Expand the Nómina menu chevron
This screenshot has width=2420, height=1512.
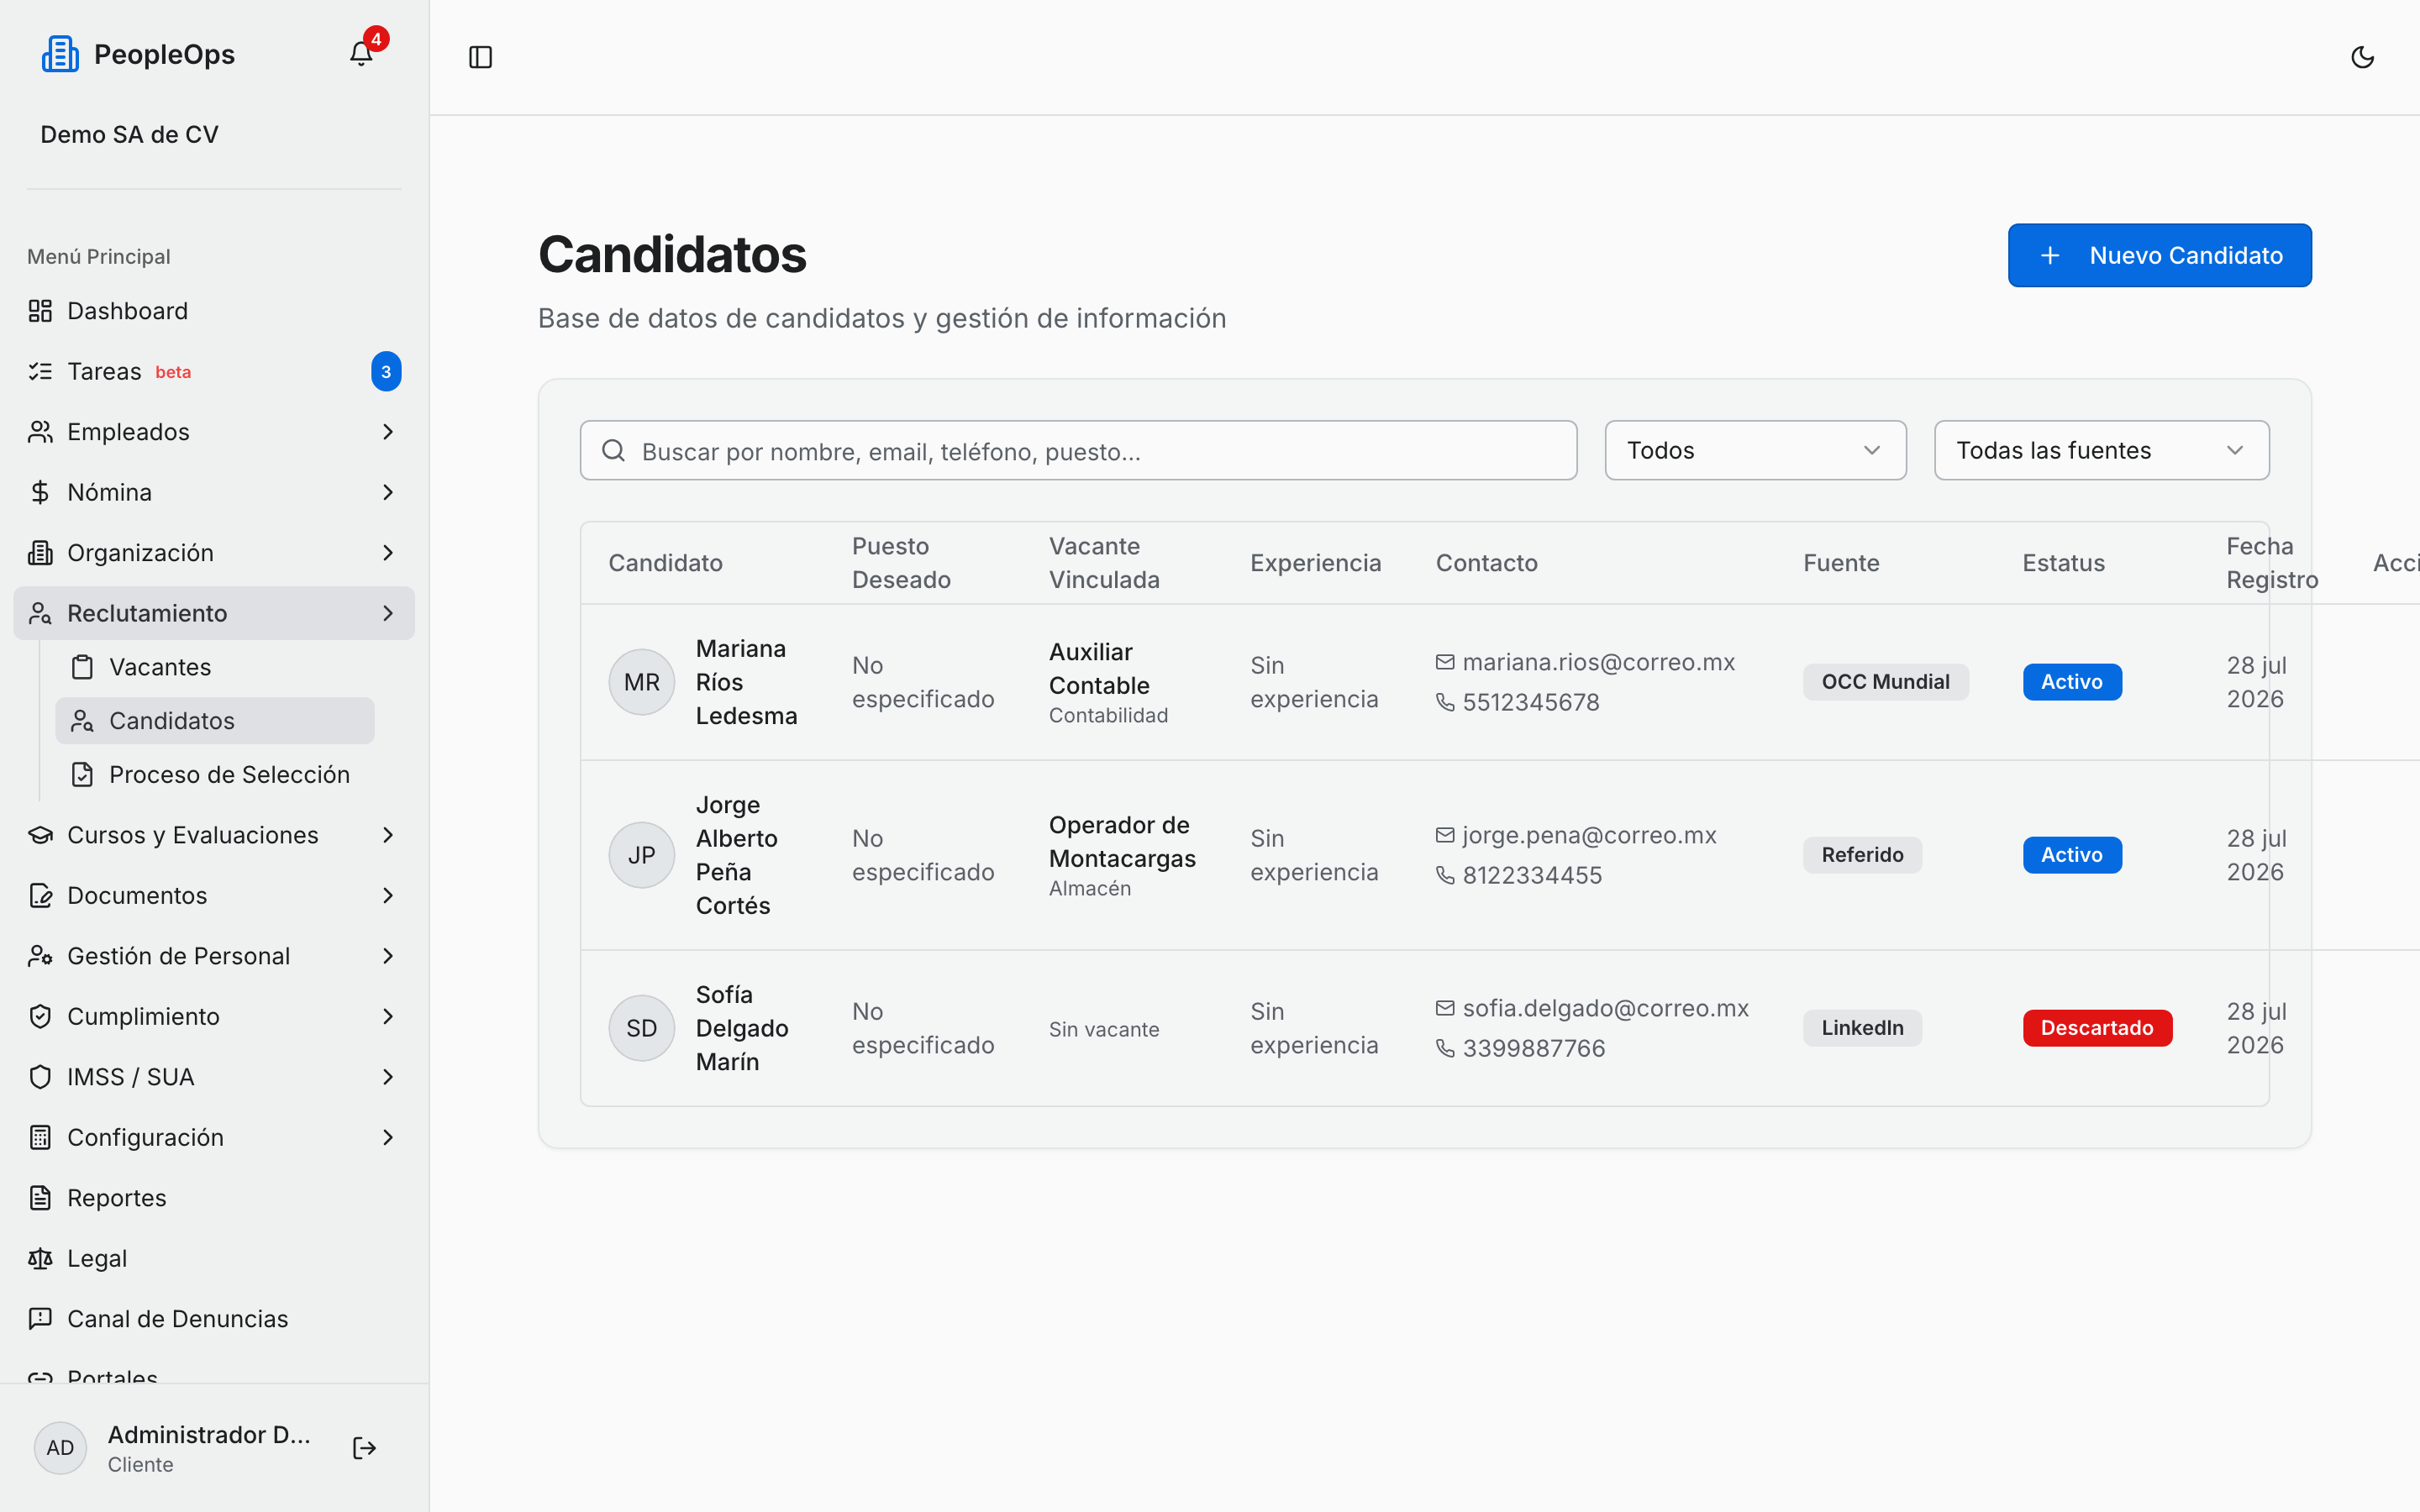(x=388, y=492)
